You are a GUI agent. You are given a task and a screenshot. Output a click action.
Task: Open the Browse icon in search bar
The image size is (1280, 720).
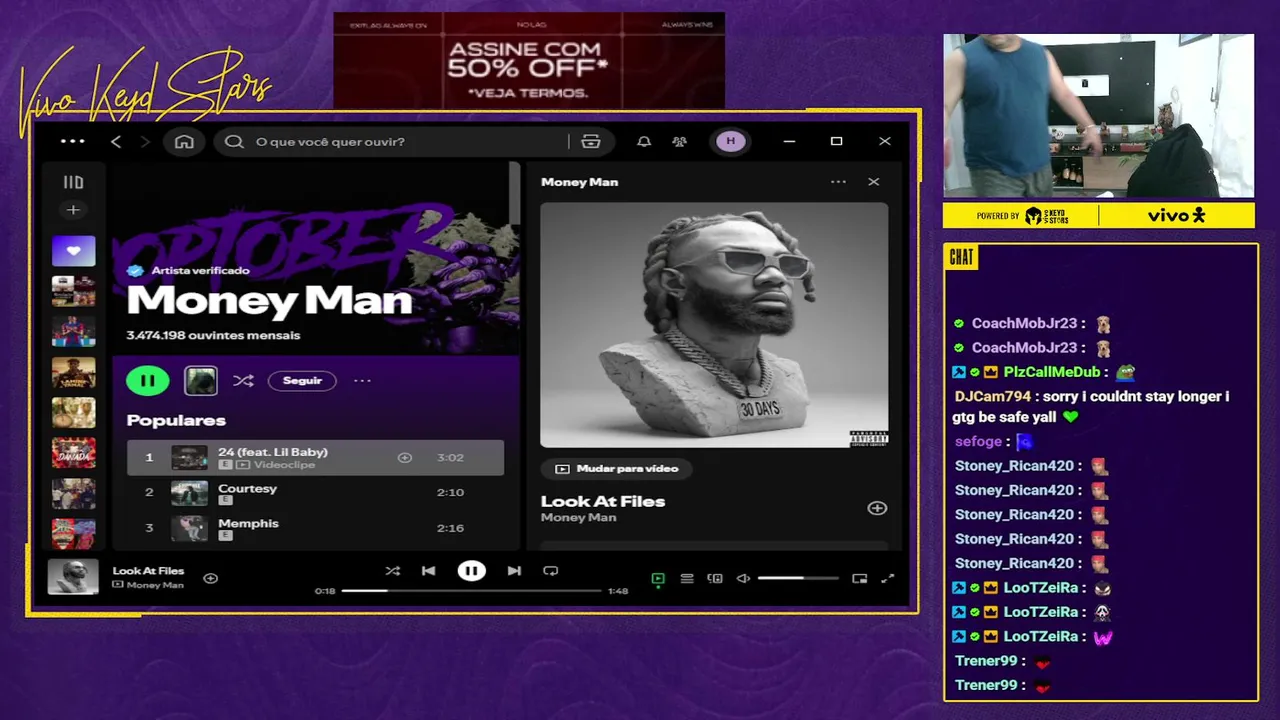pos(591,142)
